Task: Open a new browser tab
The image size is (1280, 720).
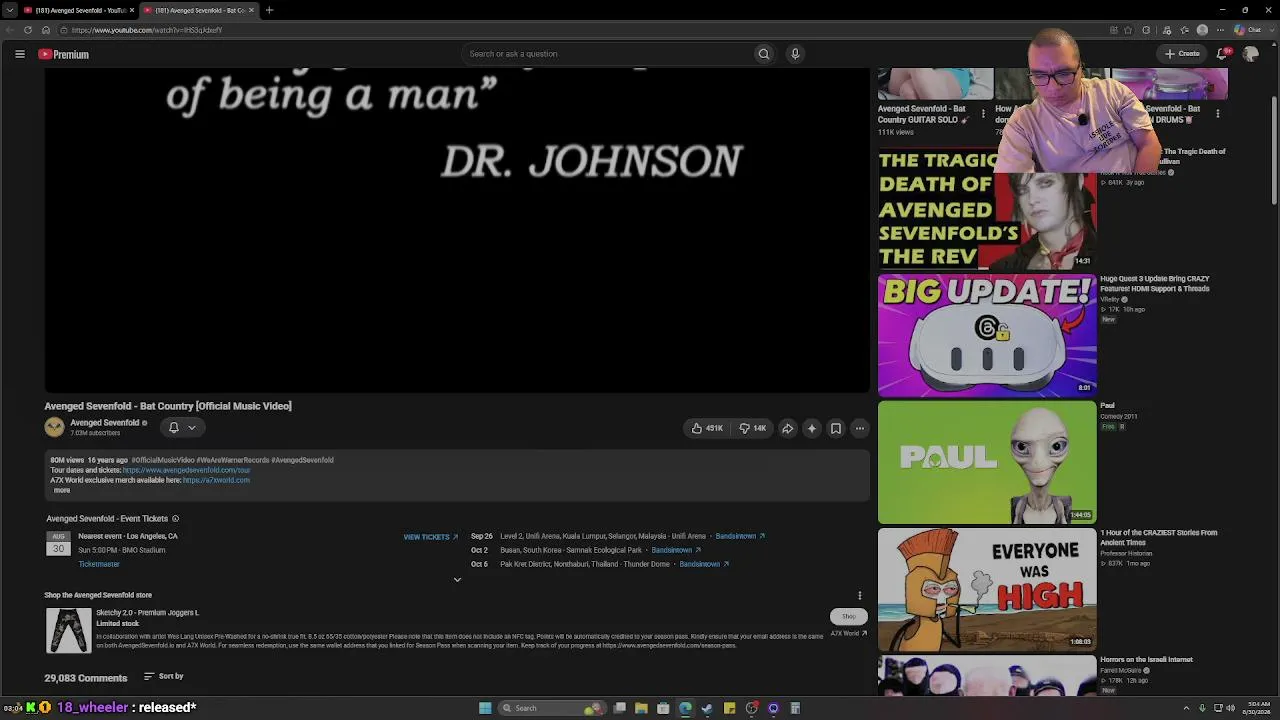Action: [x=269, y=10]
